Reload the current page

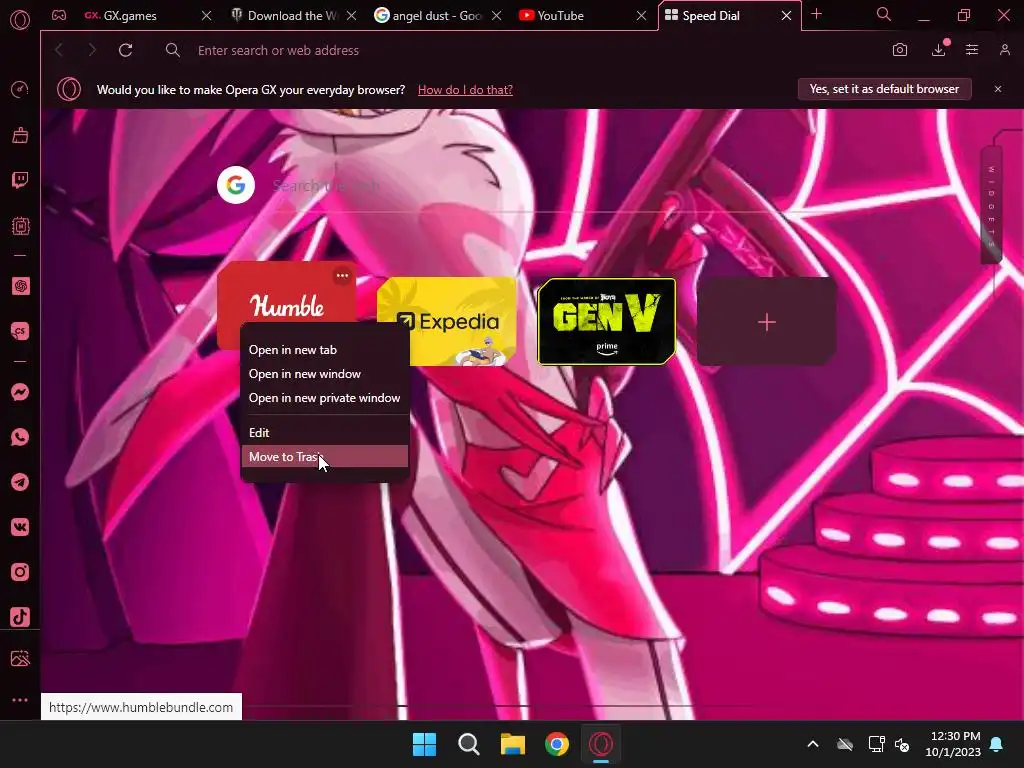point(125,50)
